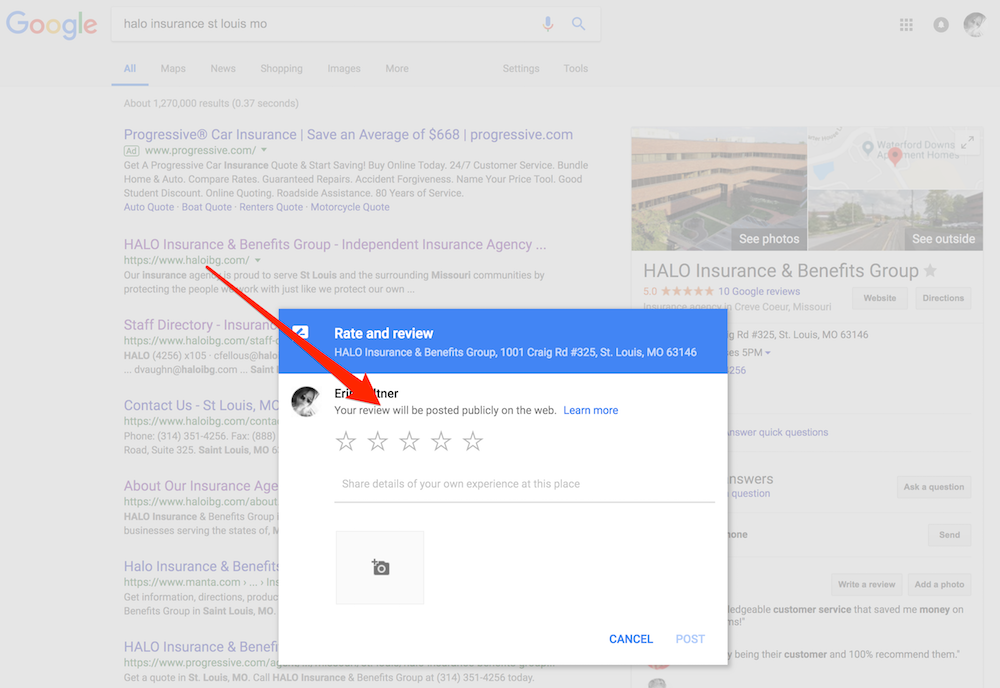Open the Halo Insurance manta.com result

(x=201, y=566)
